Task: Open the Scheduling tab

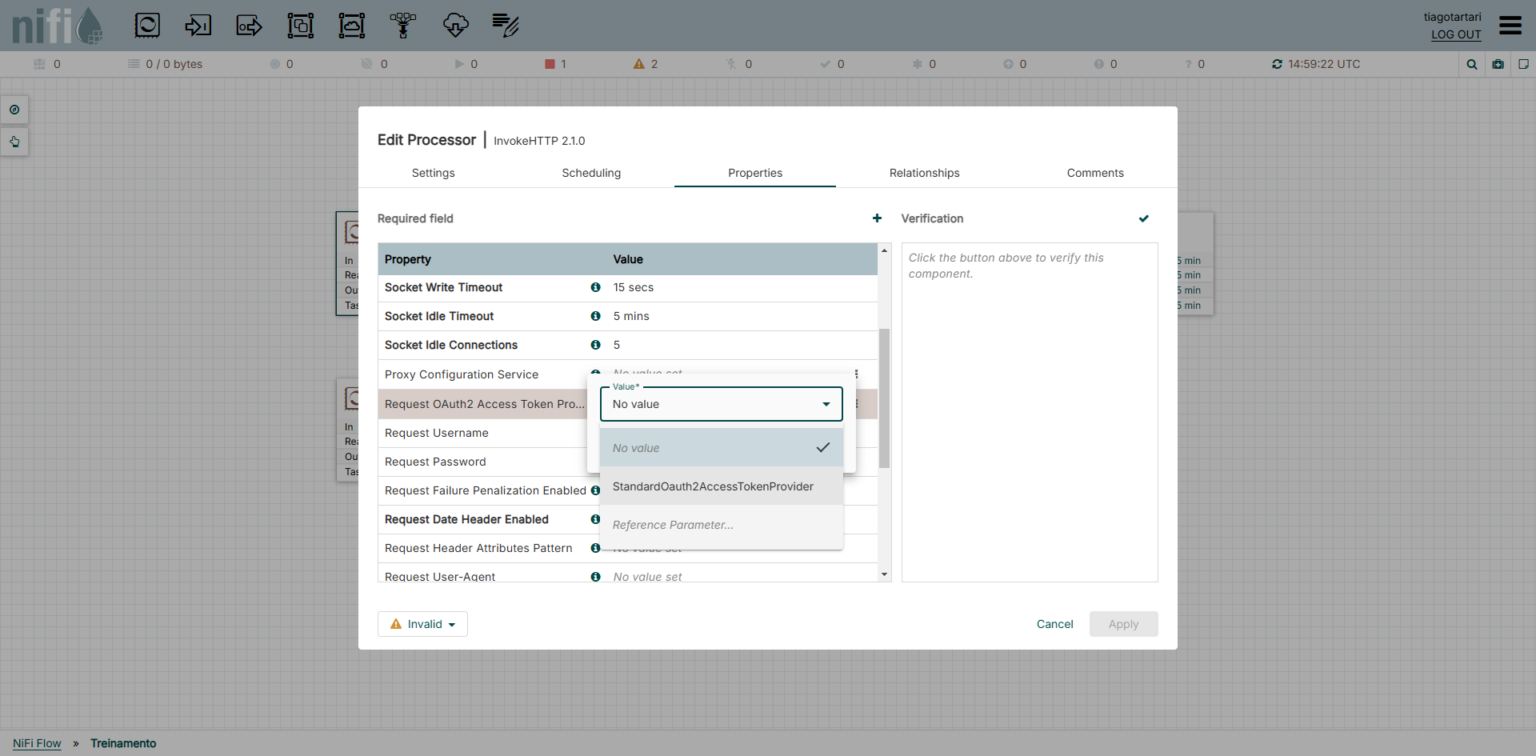Action: tap(590, 172)
